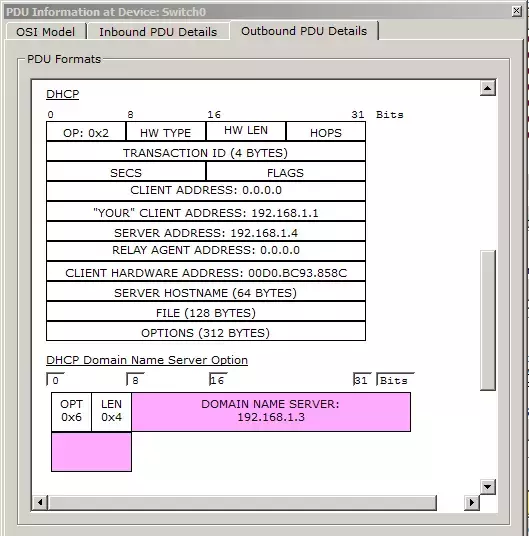
Task: Click the horizontal scrollbar thumb
Action: pos(243,502)
